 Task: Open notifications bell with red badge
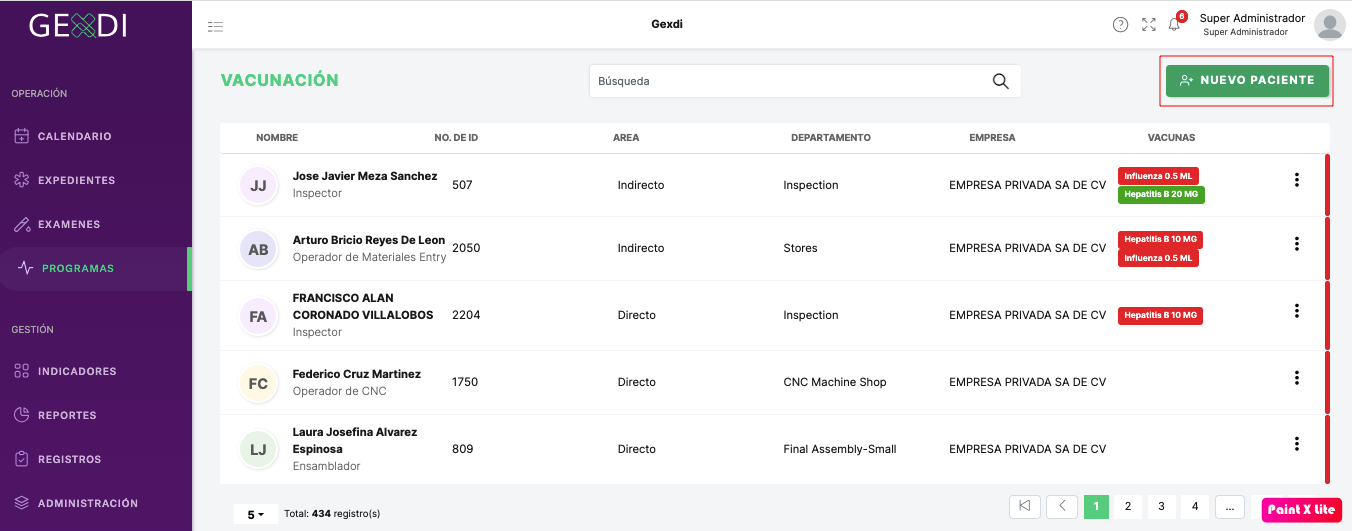coord(1175,24)
